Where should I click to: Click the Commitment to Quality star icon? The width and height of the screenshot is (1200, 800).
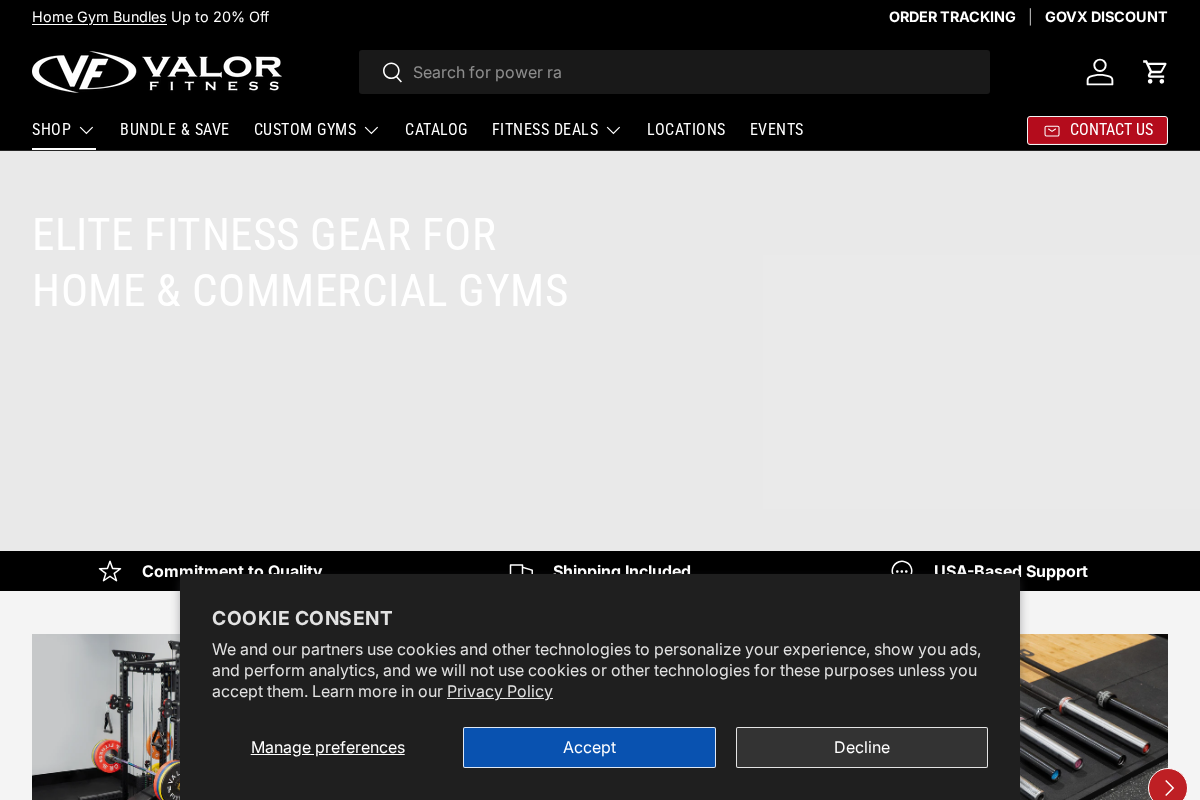pos(109,571)
